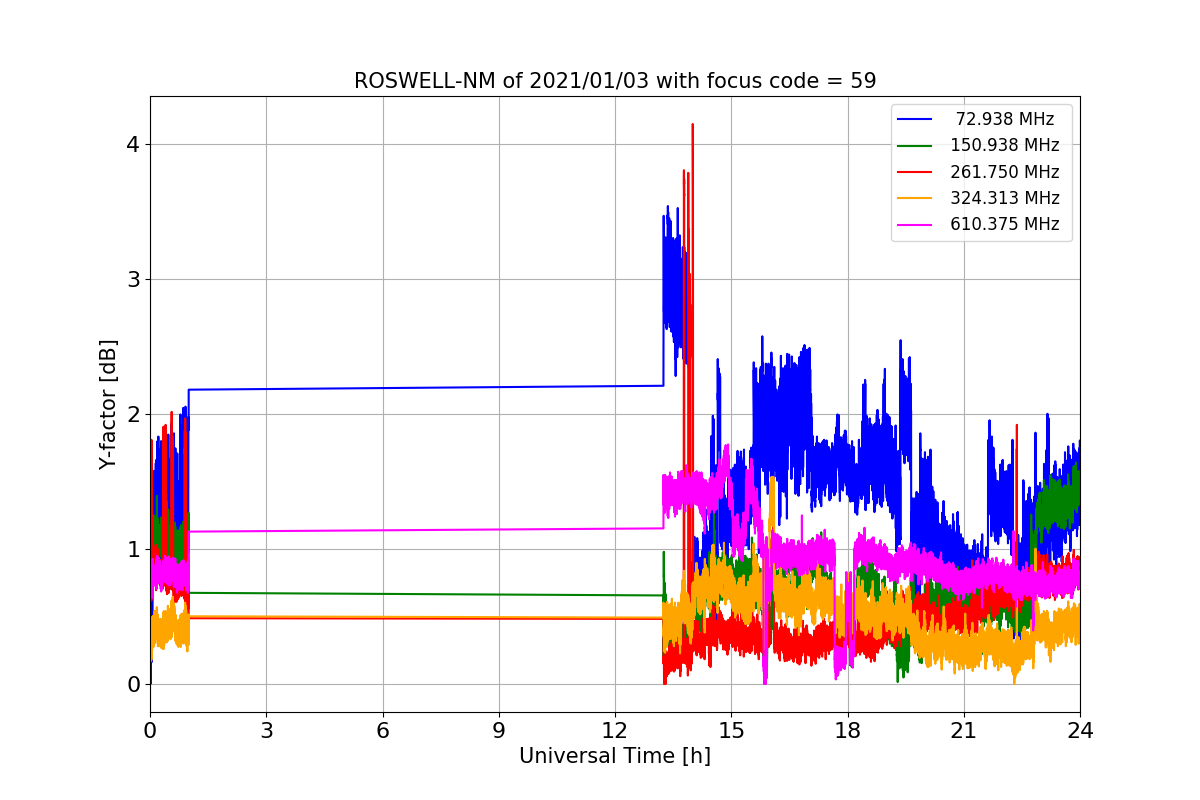
Task: Click x-axis tick label 6
Action: pos(382,731)
